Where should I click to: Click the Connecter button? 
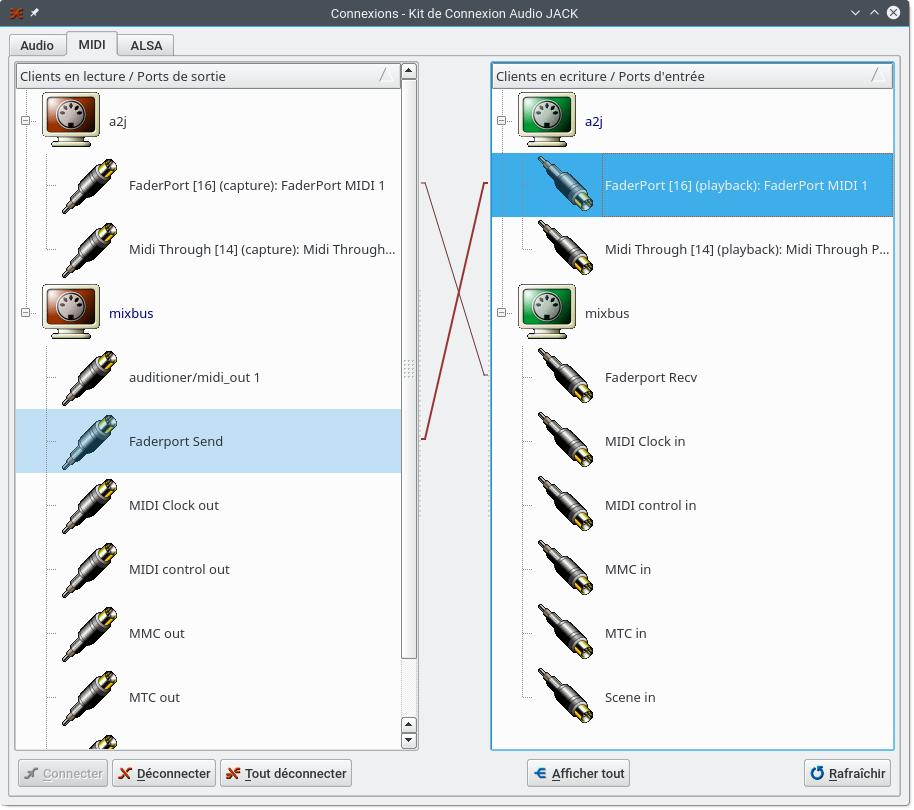tap(63, 773)
